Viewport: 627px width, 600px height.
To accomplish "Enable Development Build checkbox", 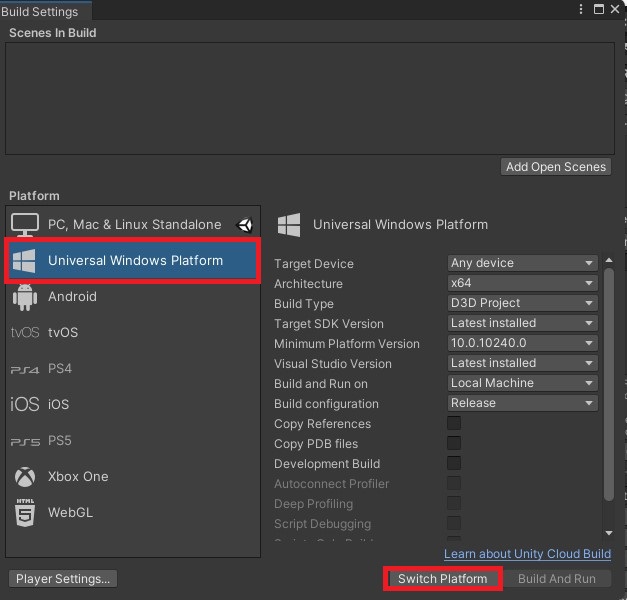I will pyautogui.click(x=454, y=463).
